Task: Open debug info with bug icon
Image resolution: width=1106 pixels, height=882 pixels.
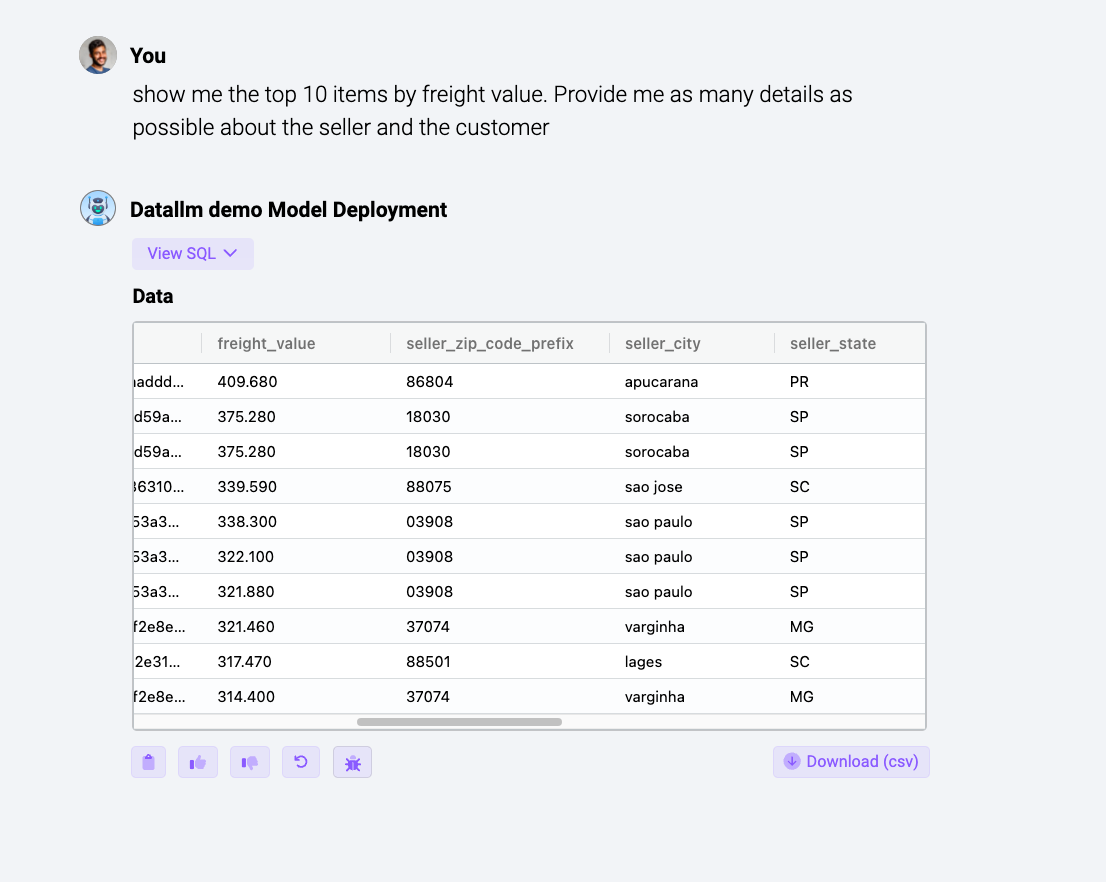Action: coord(352,762)
